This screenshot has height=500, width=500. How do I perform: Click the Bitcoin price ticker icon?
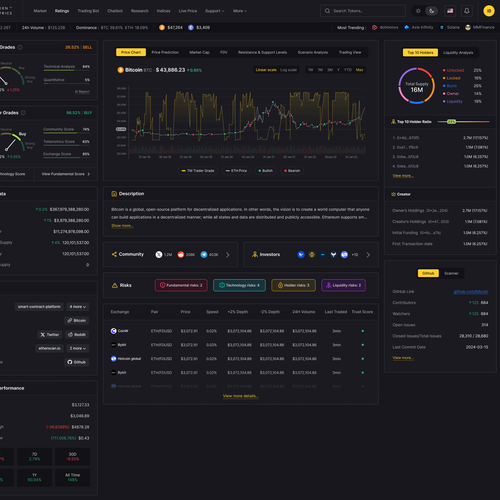click(162, 27)
